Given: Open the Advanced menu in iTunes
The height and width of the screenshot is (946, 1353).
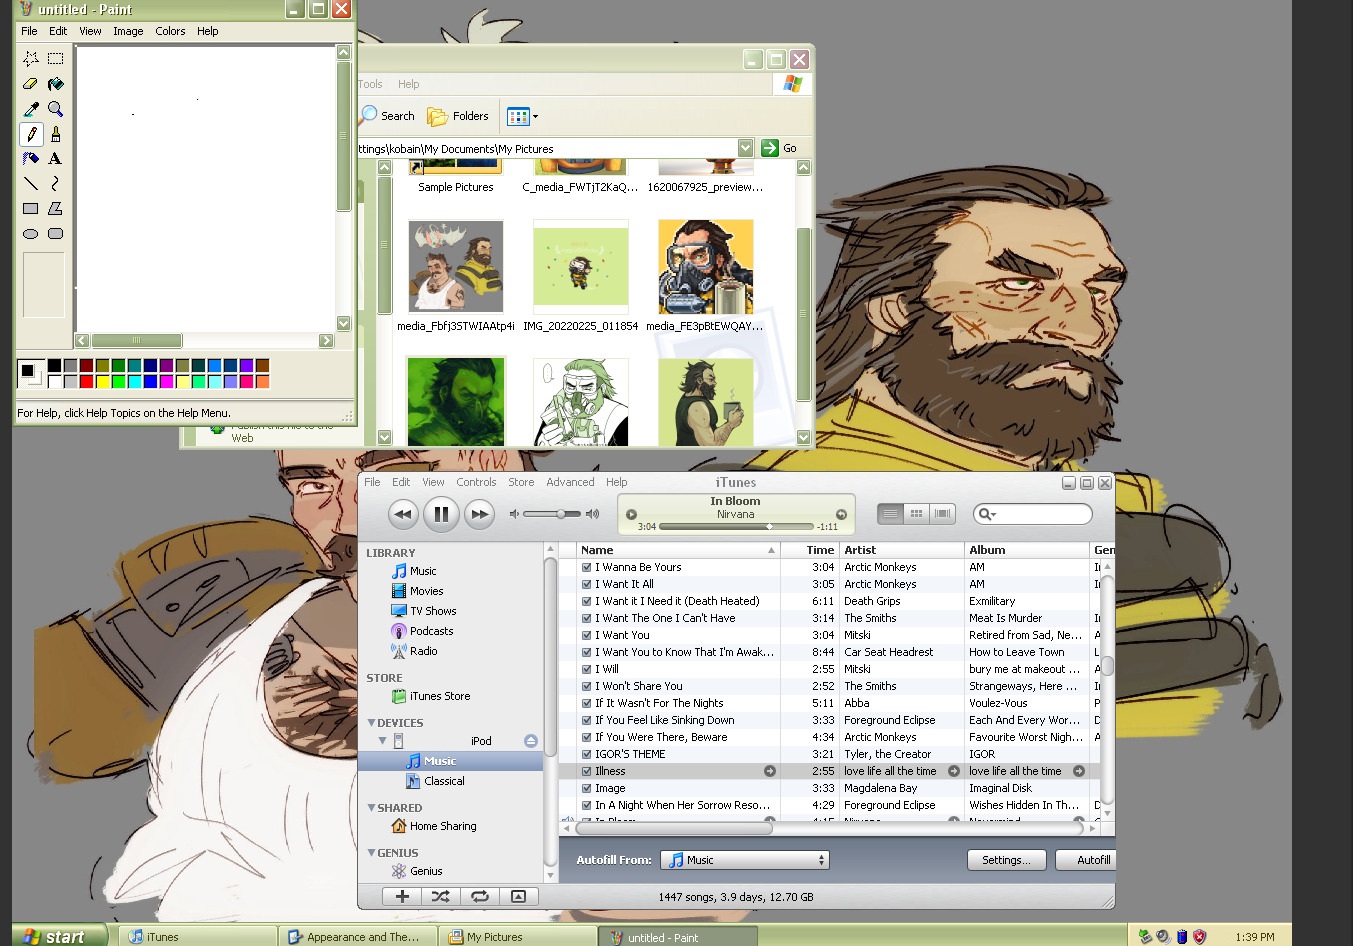Looking at the screenshot, I should (570, 482).
